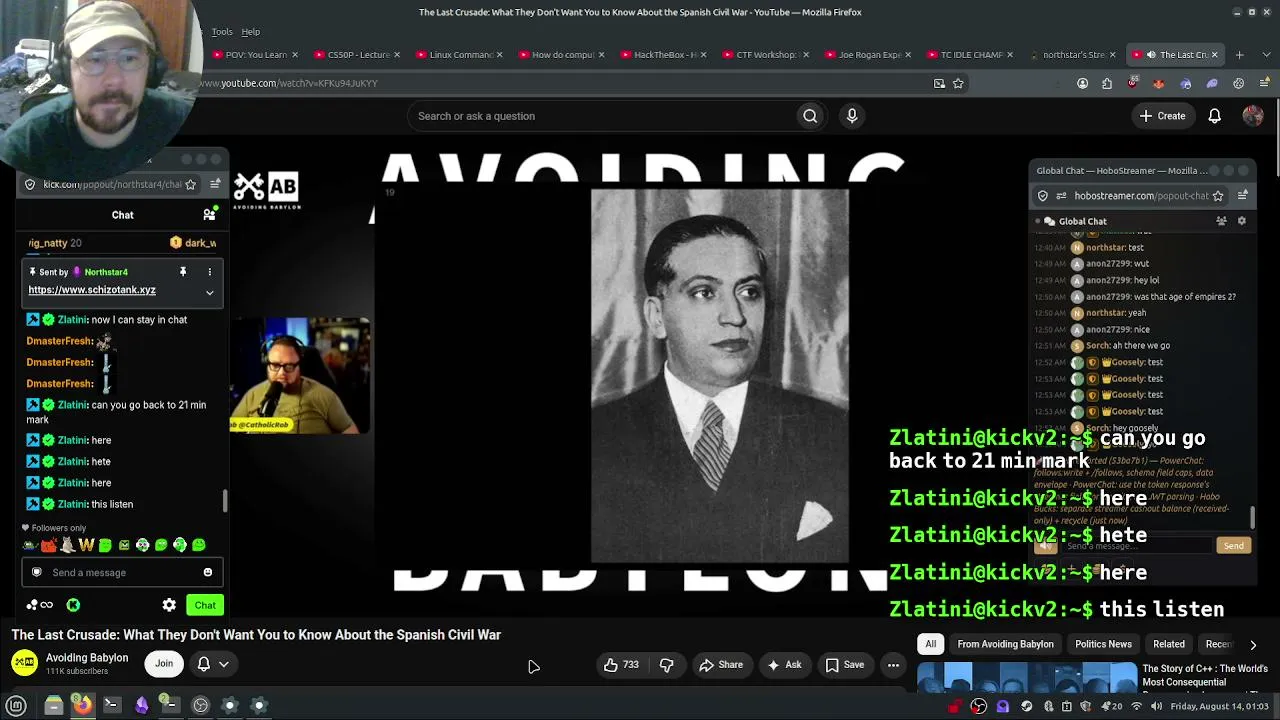Bookmark the hobostreamer.com popout page star
Viewport: 1280px width, 720px height.
1218,196
